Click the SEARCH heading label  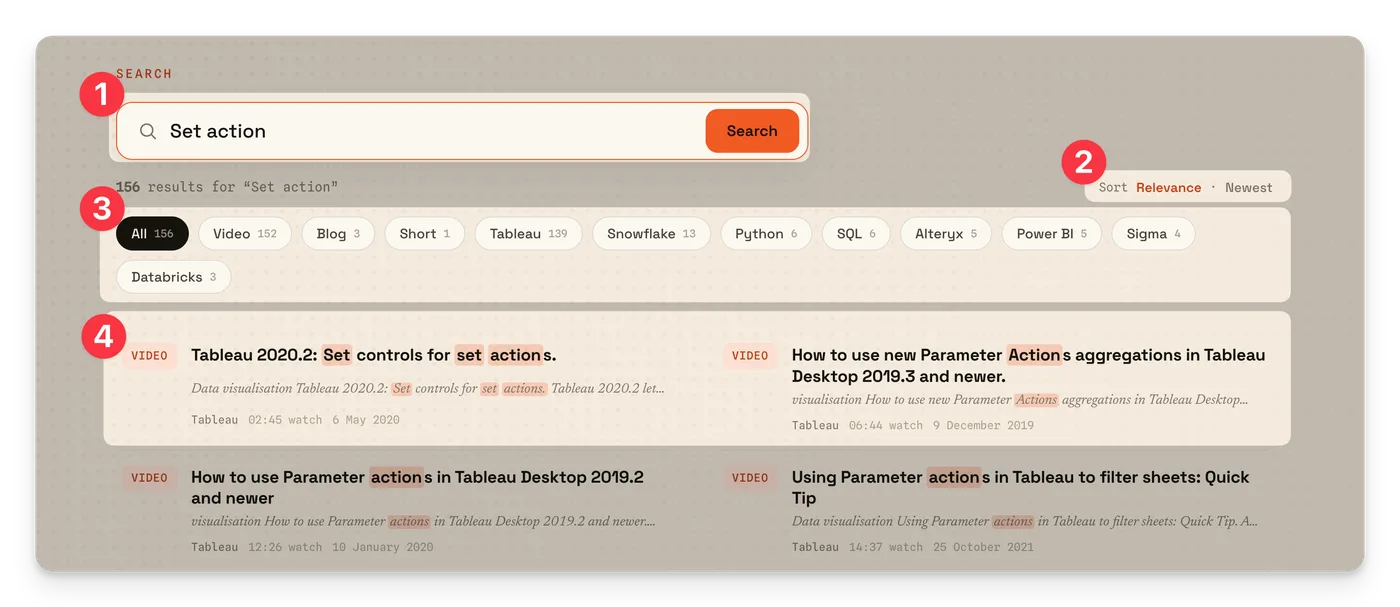pos(144,74)
